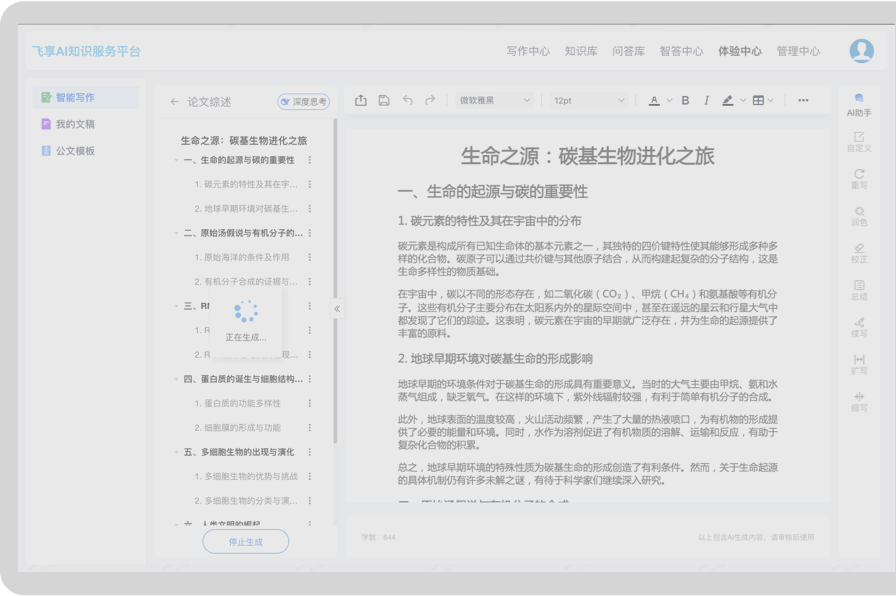Open options menu for 一、生命的起源与碳的重要性

(310, 160)
